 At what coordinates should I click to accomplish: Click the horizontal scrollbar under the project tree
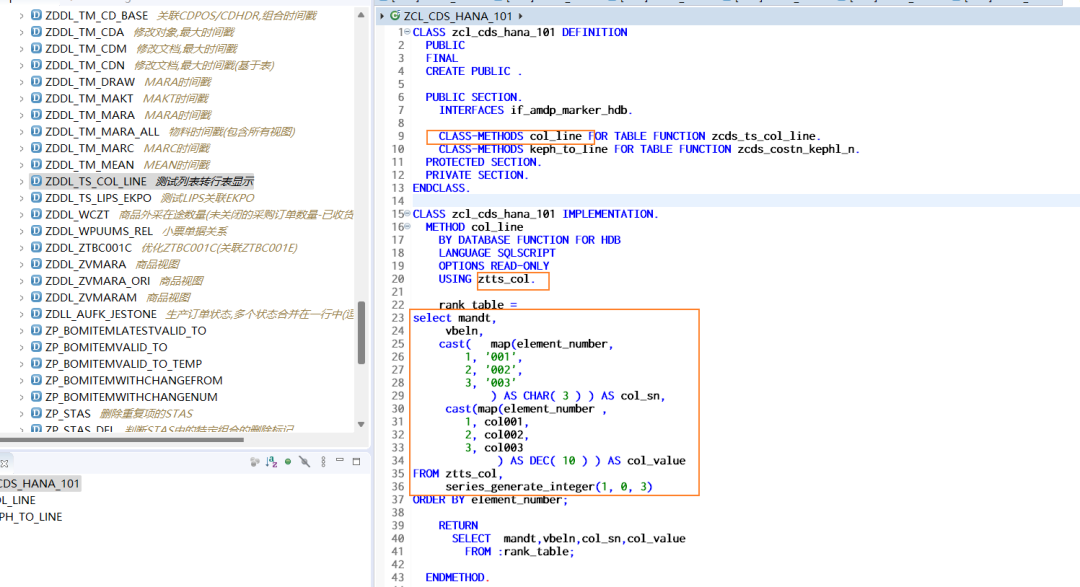122,439
